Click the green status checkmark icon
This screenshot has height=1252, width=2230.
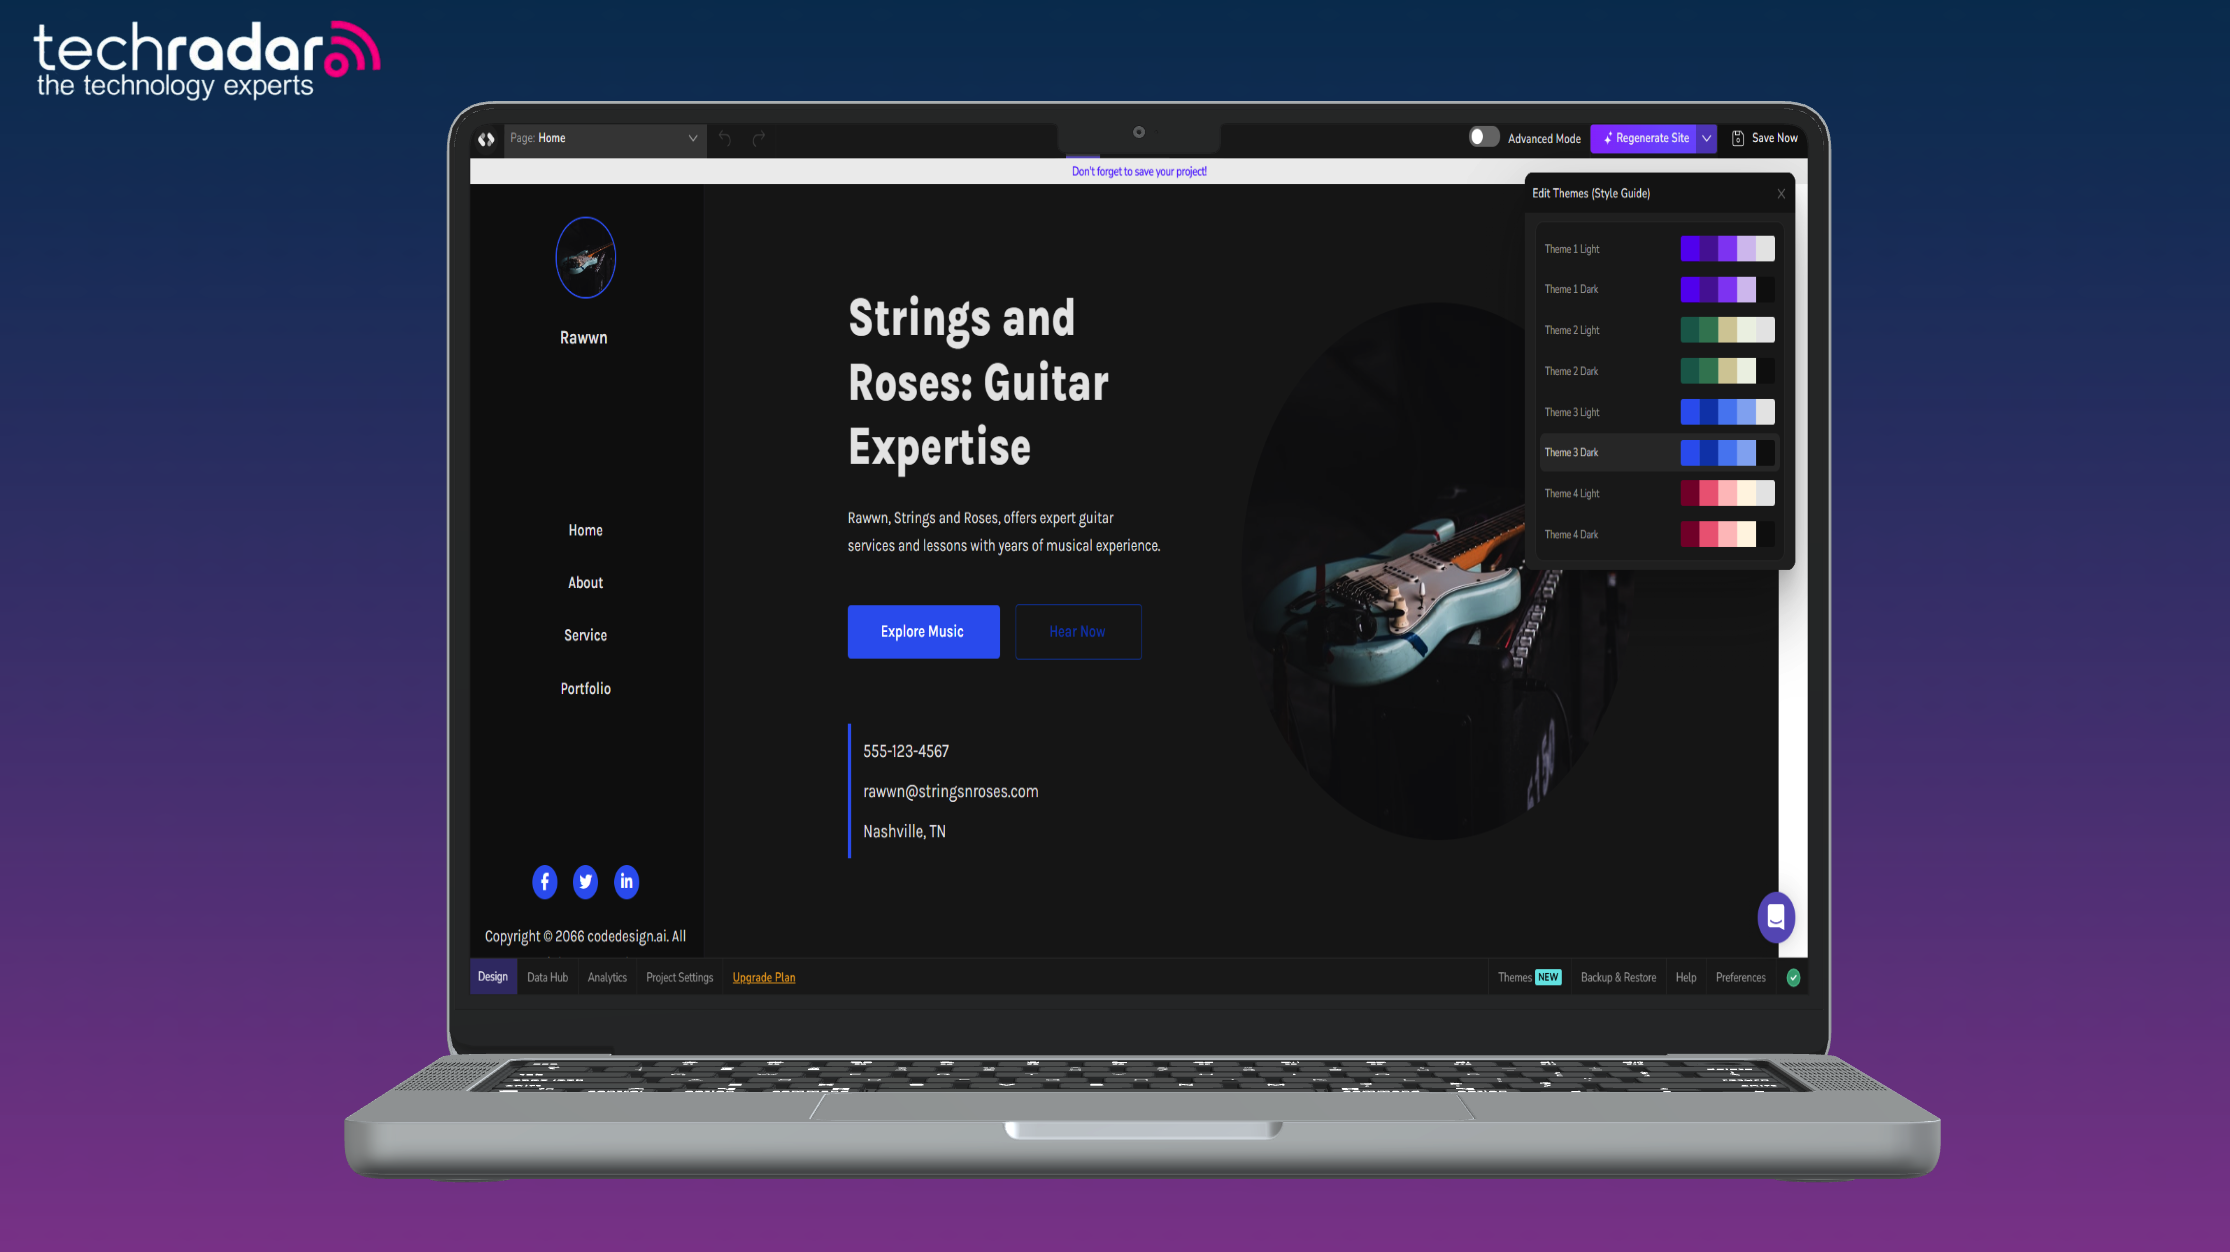click(x=1793, y=977)
